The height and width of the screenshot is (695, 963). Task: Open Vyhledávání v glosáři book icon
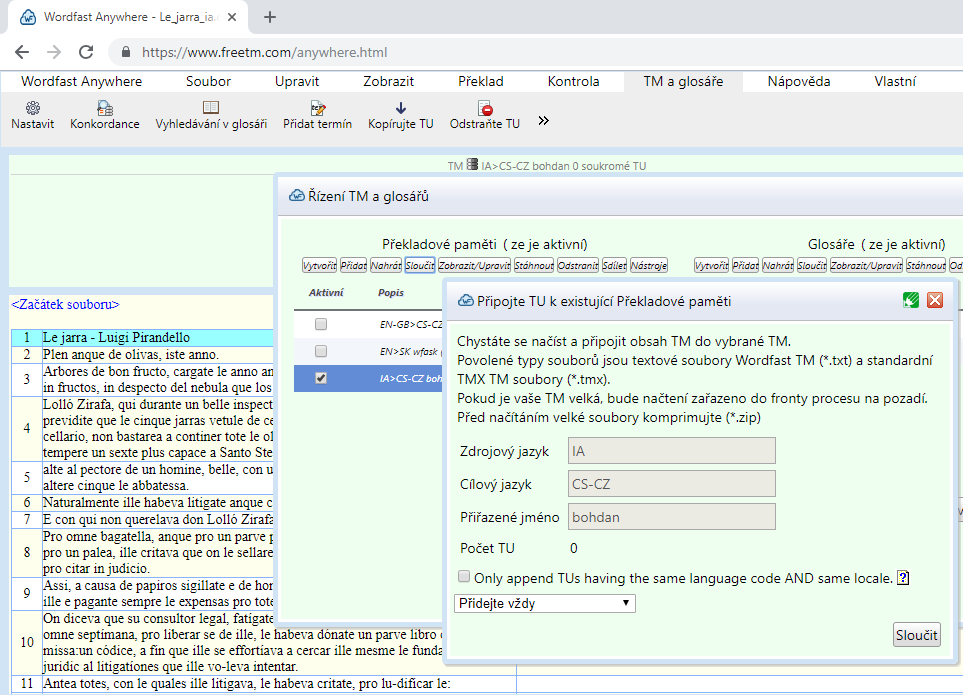[211, 108]
